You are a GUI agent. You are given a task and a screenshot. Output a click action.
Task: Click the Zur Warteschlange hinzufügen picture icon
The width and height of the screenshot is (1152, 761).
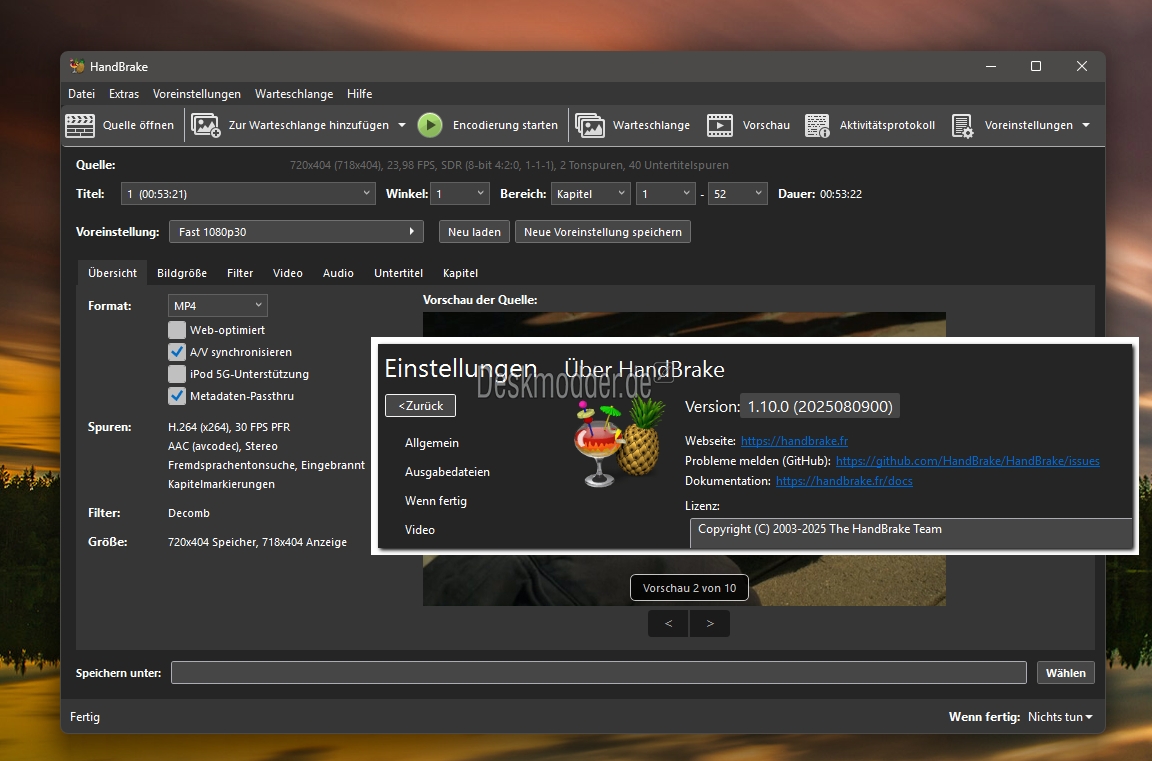click(206, 125)
